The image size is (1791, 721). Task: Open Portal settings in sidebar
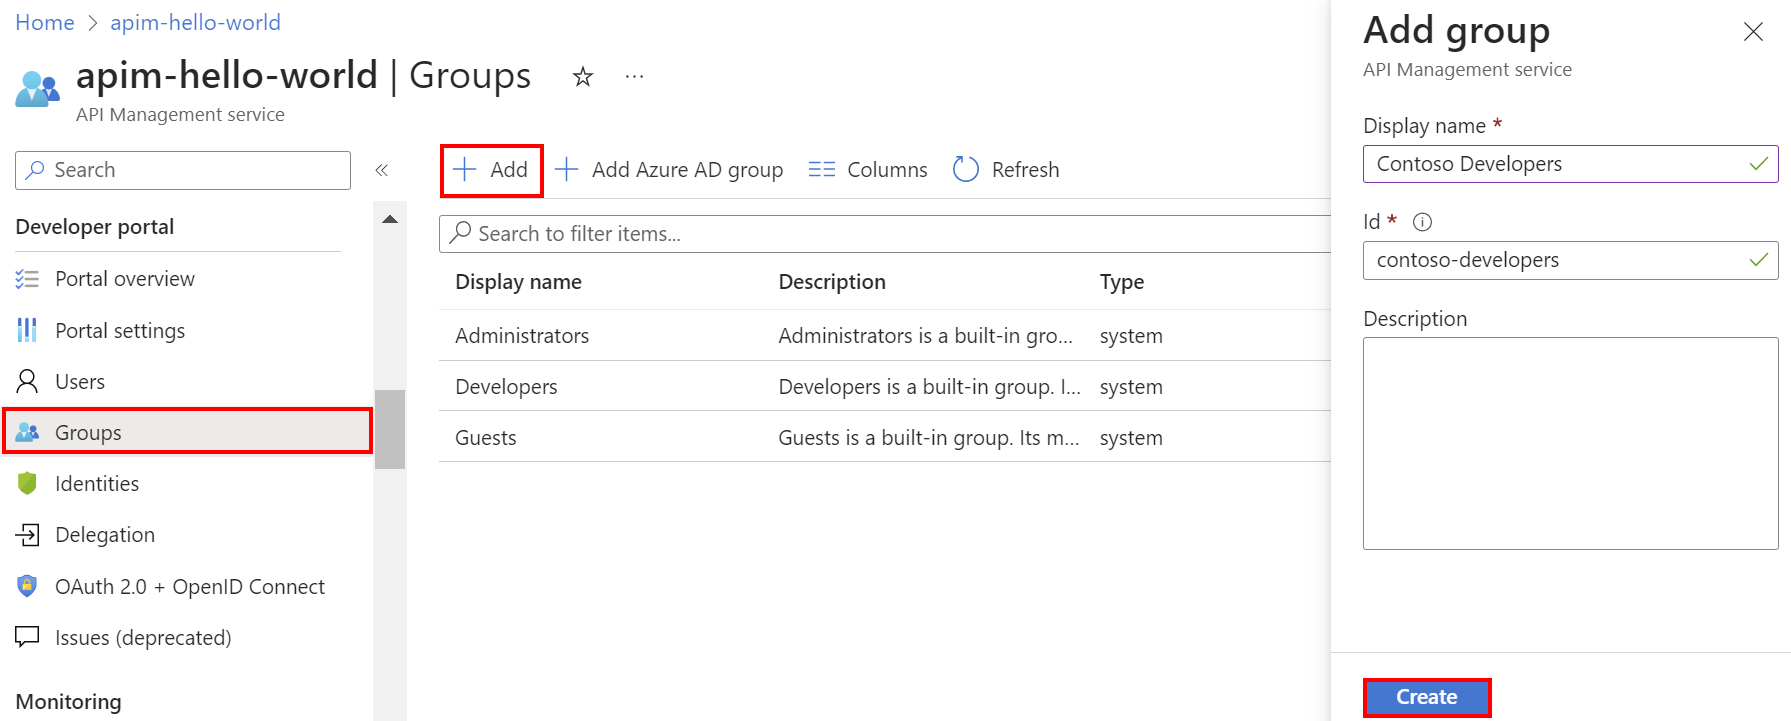click(x=120, y=331)
